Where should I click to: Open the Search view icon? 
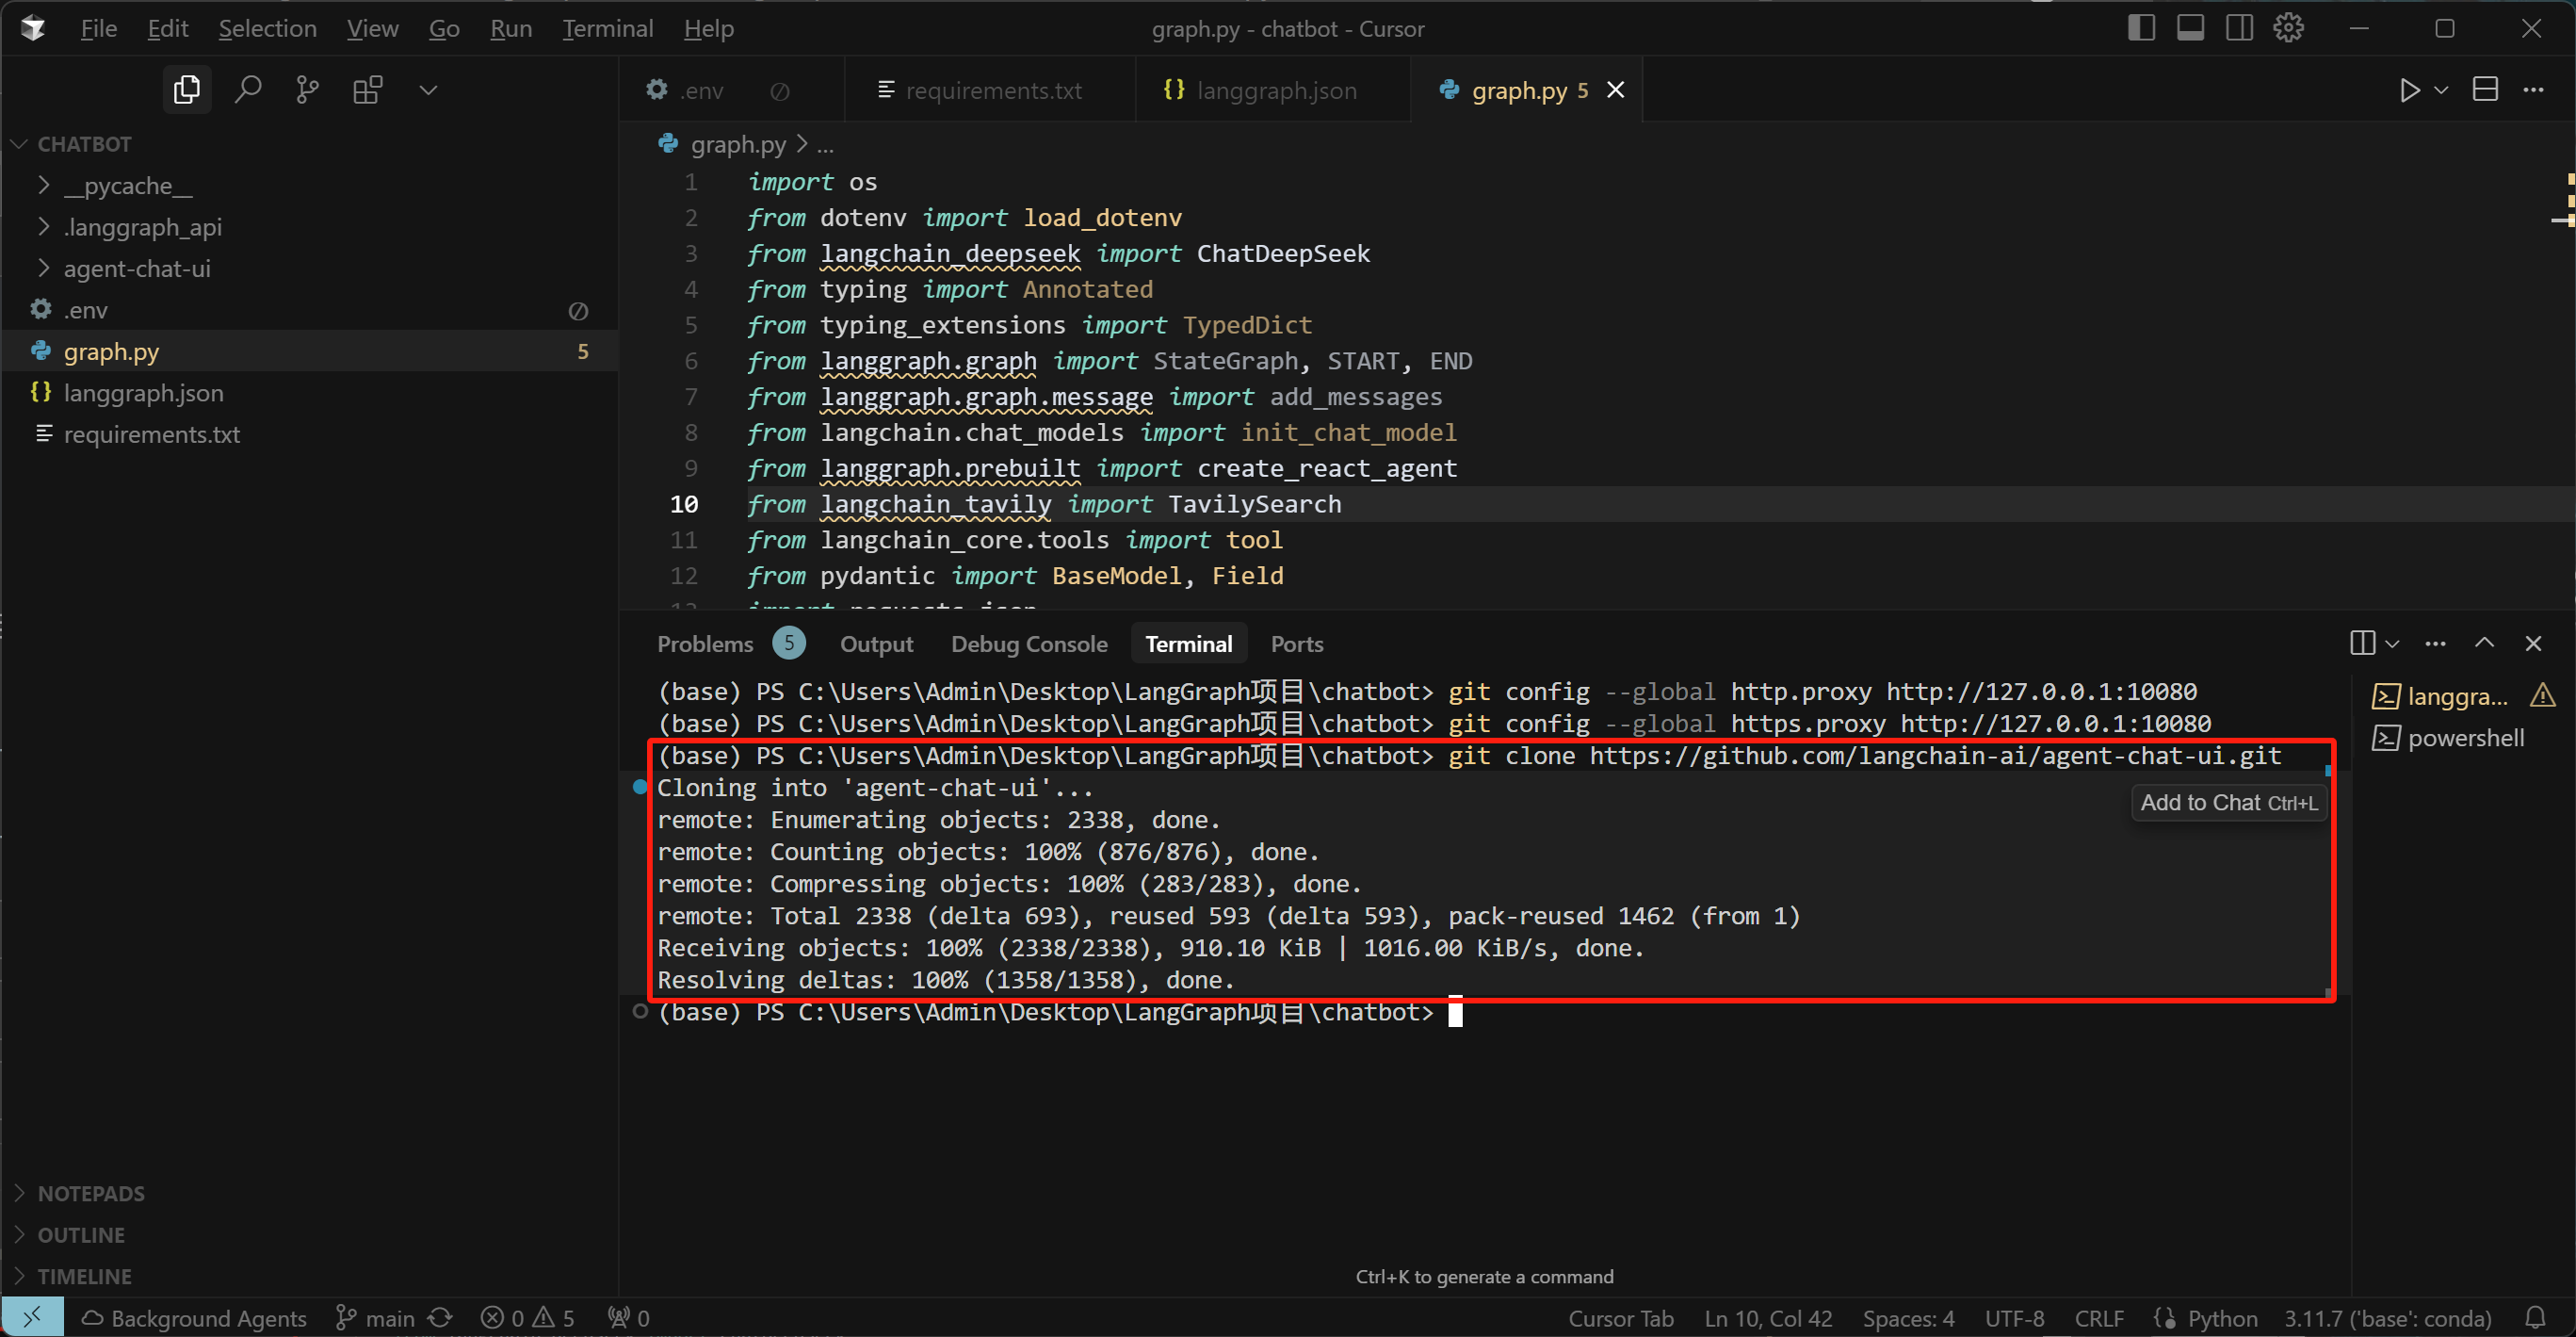click(247, 90)
